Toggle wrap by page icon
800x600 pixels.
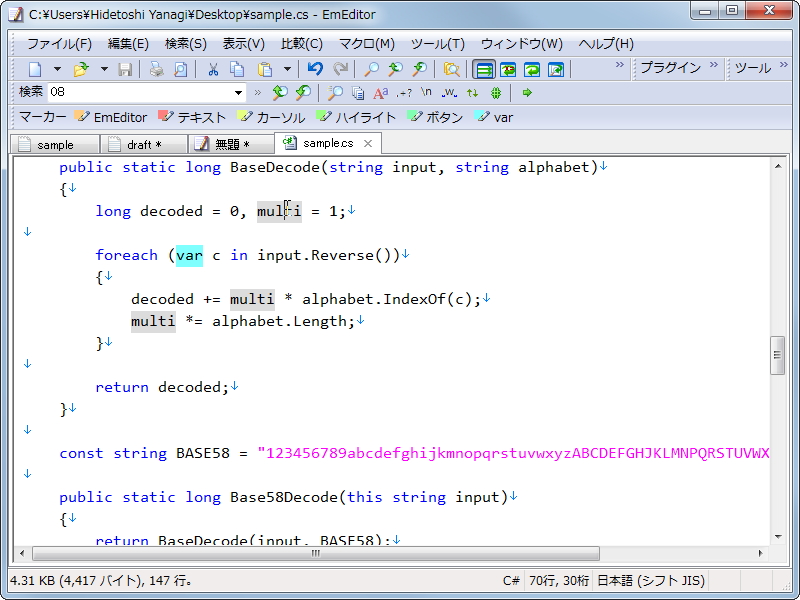point(556,69)
